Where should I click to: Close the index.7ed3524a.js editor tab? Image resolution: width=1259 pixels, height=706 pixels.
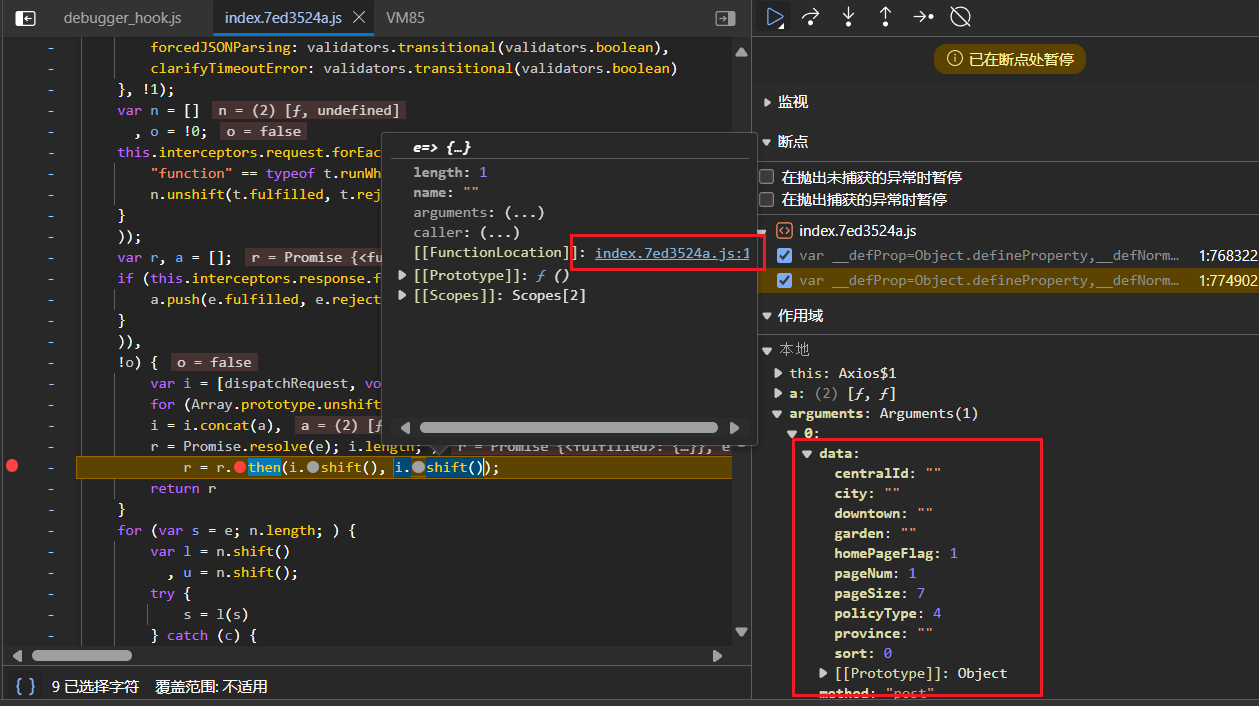coord(360,18)
